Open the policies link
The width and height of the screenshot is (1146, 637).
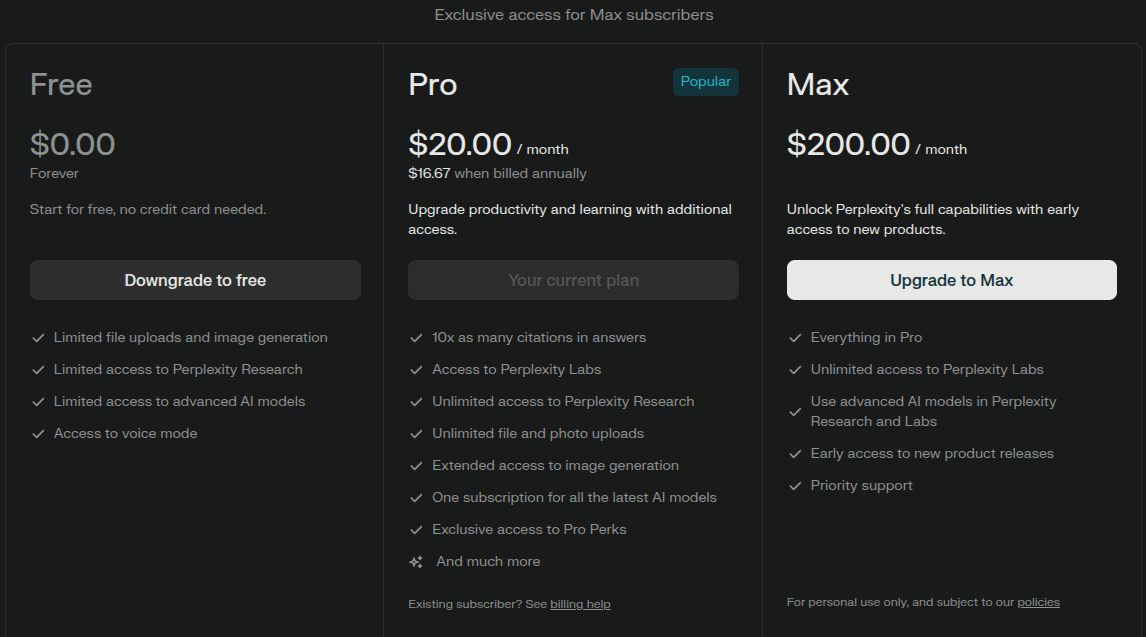tap(1039, 602)
